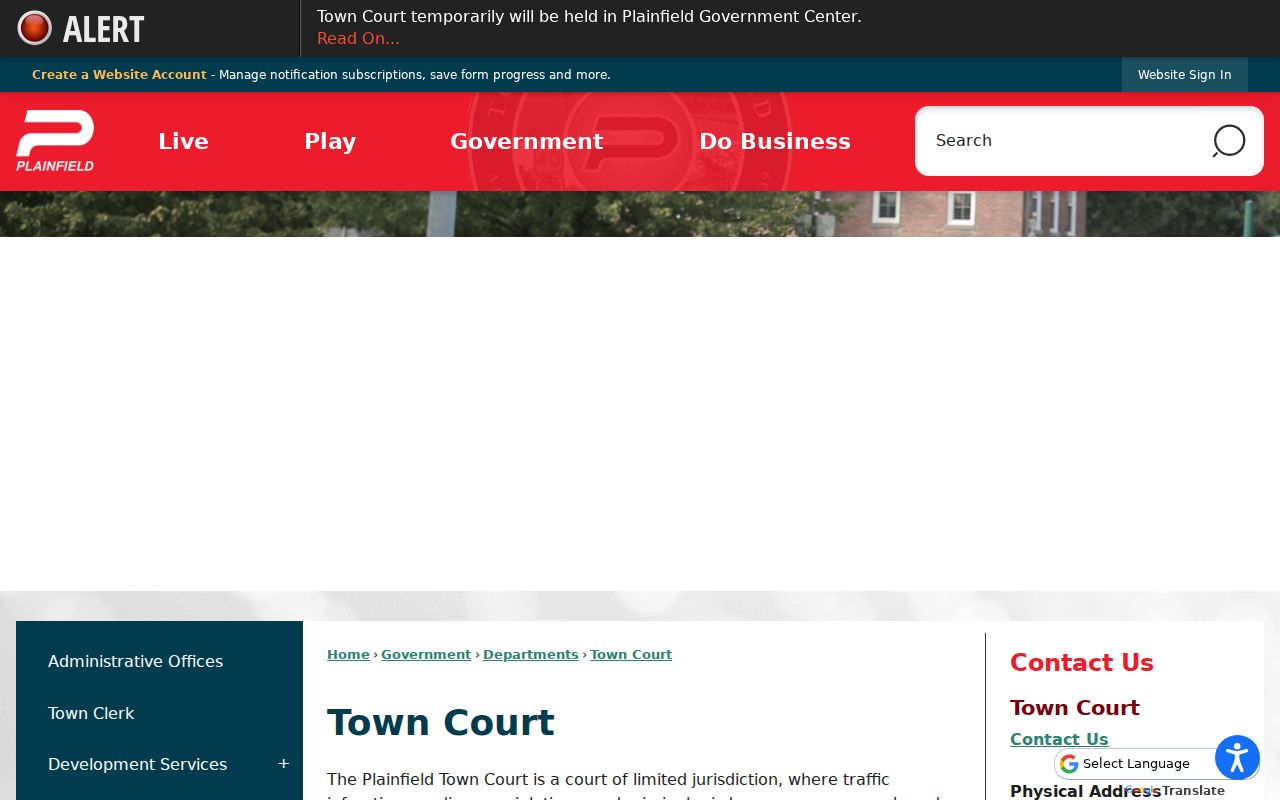This screenshot has height=800, width=1280.
Task: Go to Home breadcrumb
Action: (348, 654)
